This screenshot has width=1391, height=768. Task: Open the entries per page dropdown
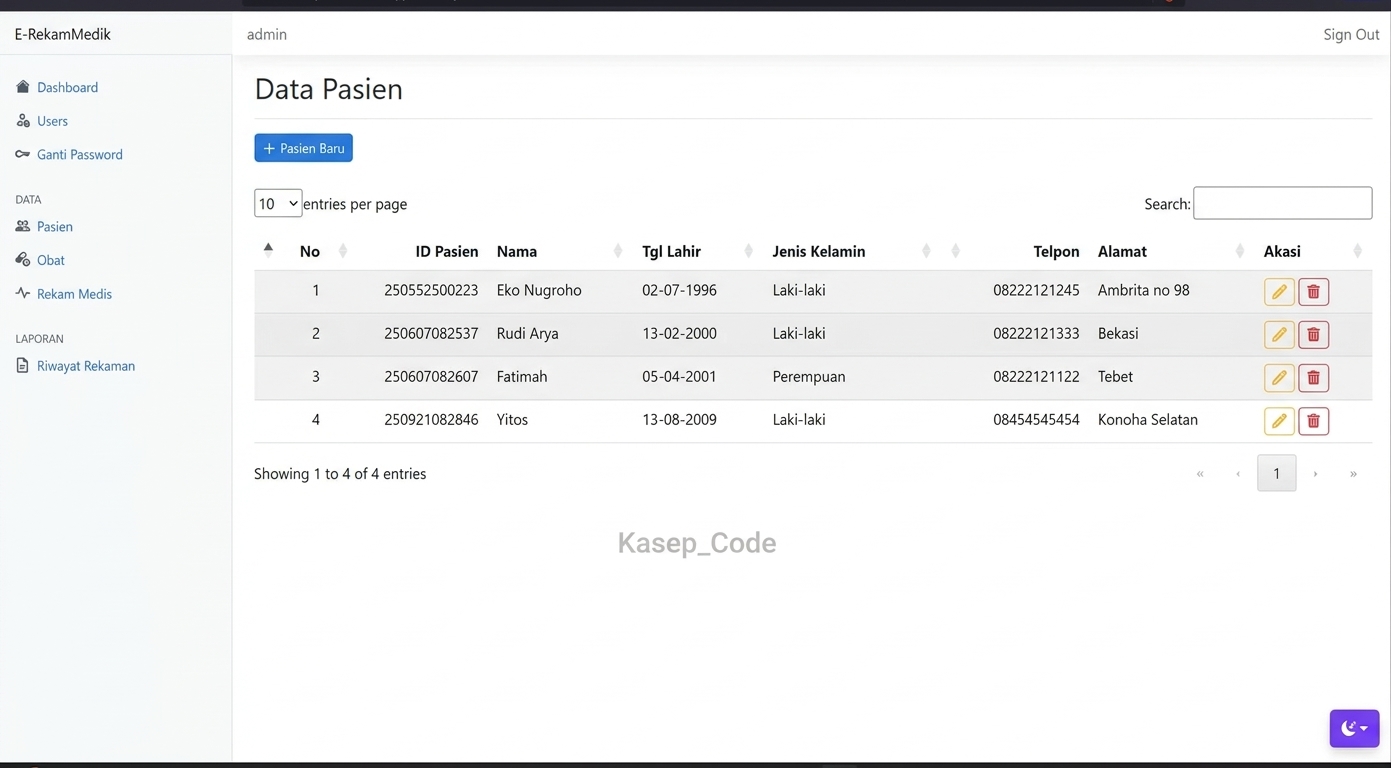point(278,203)
